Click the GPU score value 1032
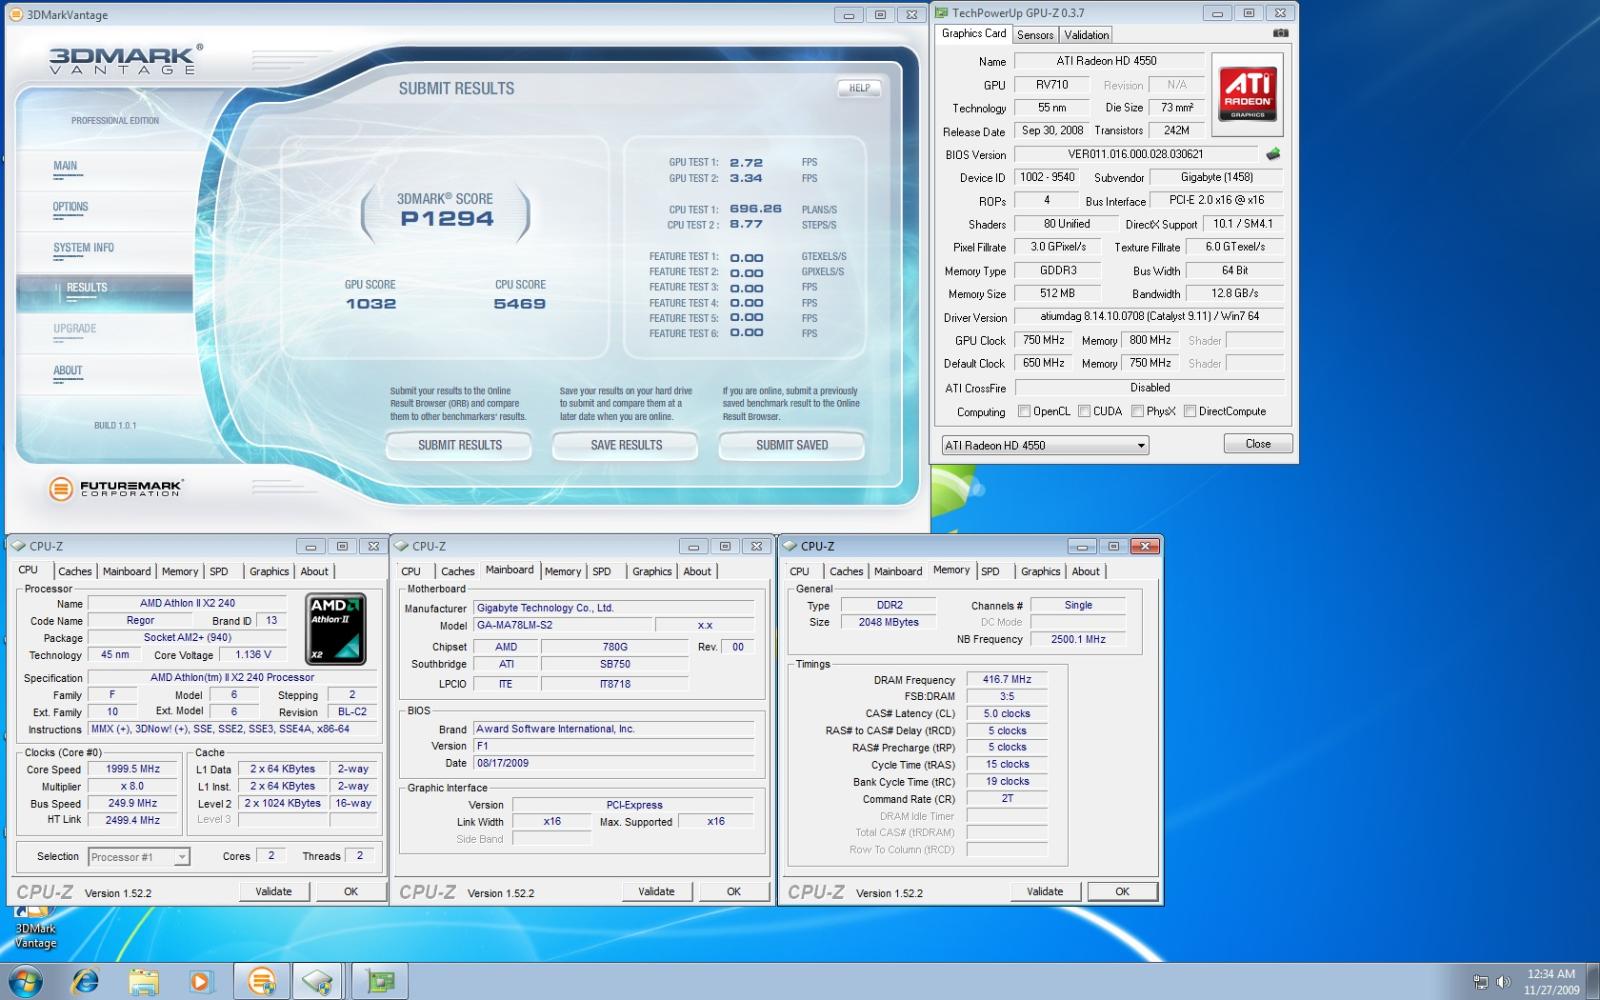The height and width of the screenshot is (1000, 1600). [371, 304]
